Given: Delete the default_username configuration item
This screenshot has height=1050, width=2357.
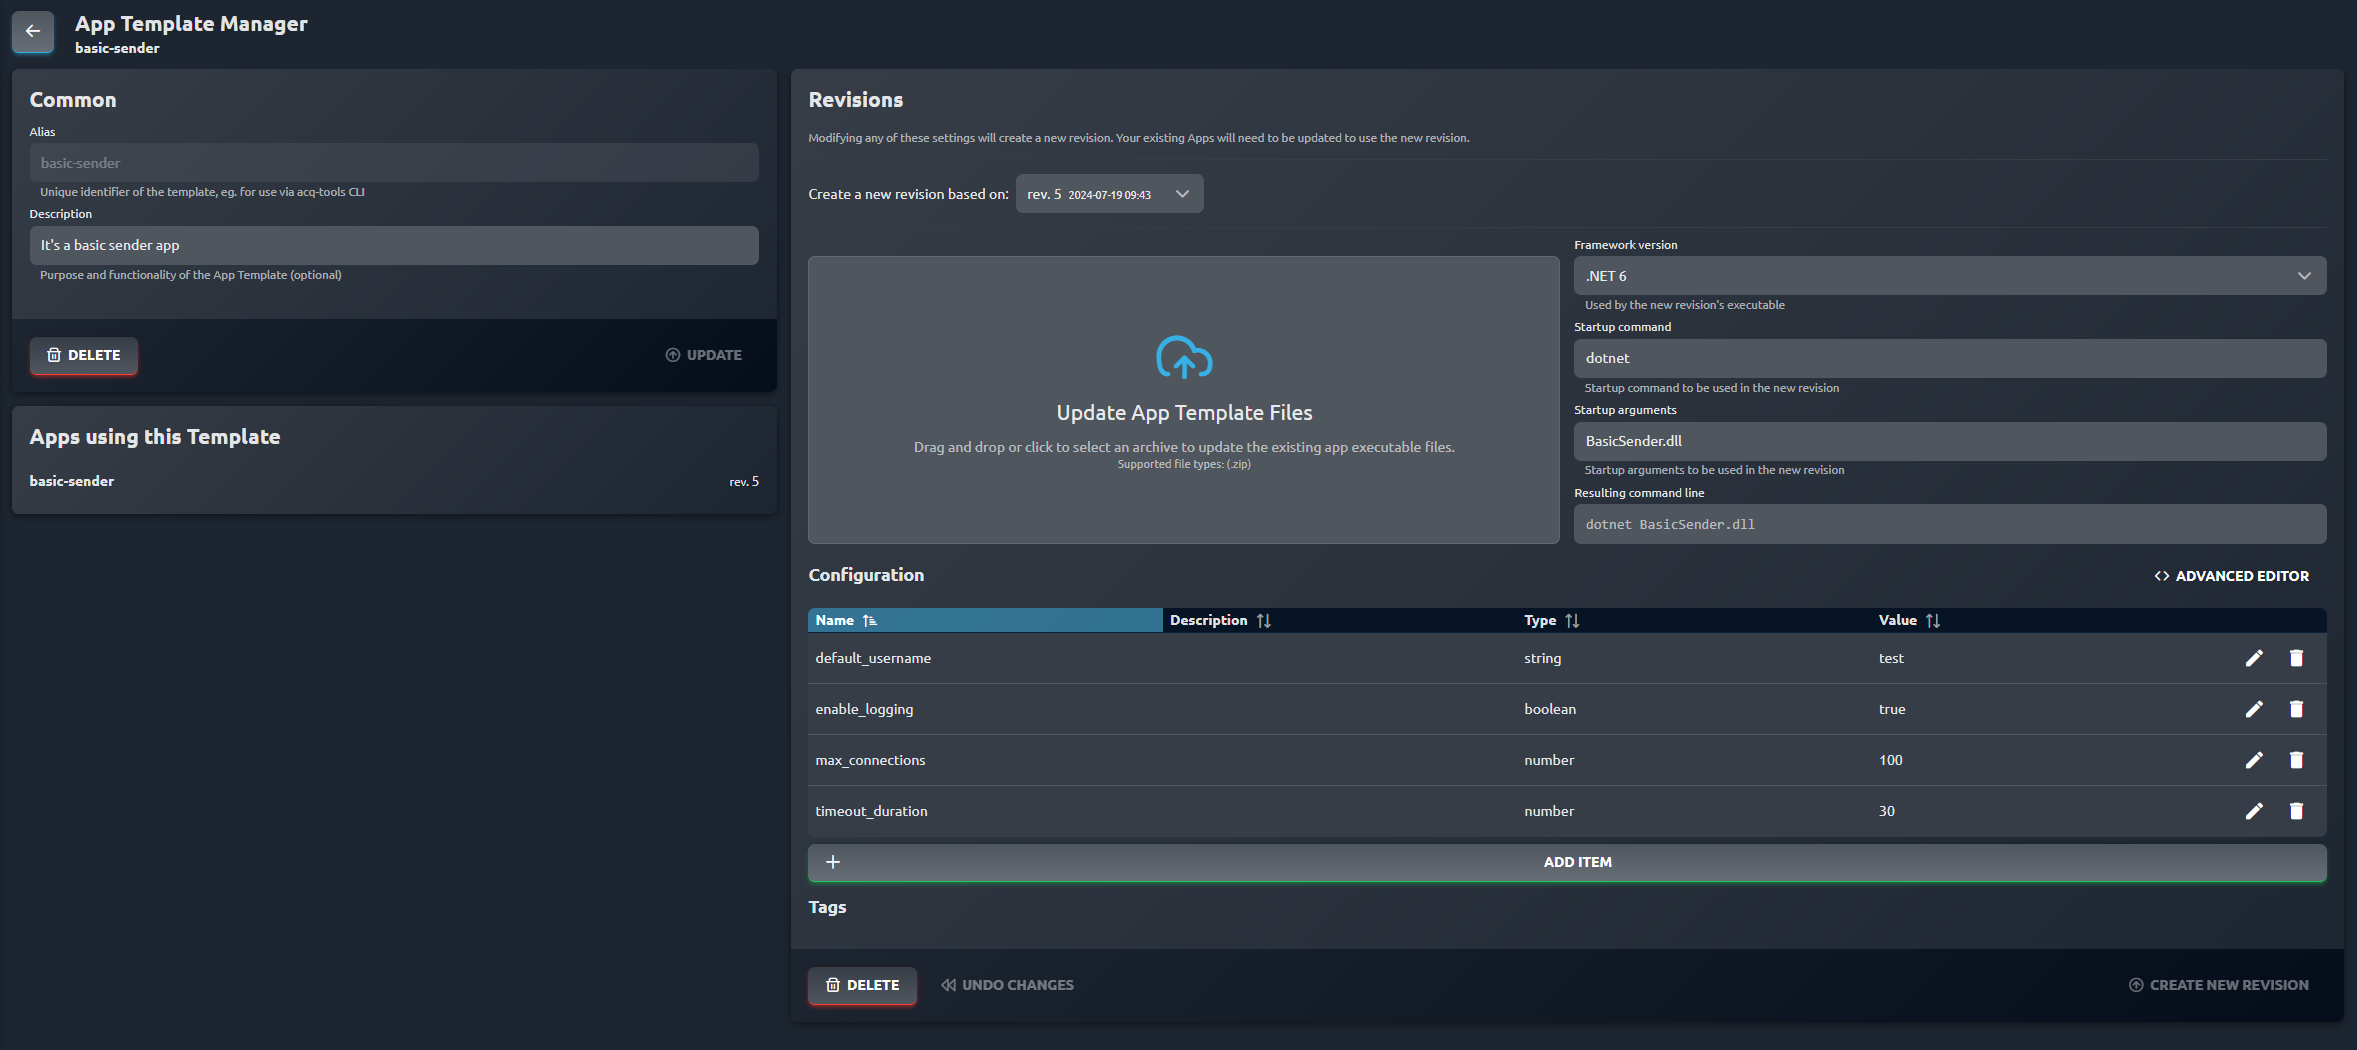Looking at the screenshot, I should tap(2296, 658).
